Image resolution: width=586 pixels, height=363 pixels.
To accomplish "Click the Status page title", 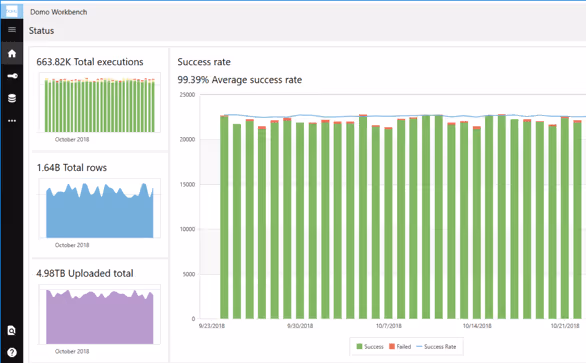I will (x=41, y=31).
